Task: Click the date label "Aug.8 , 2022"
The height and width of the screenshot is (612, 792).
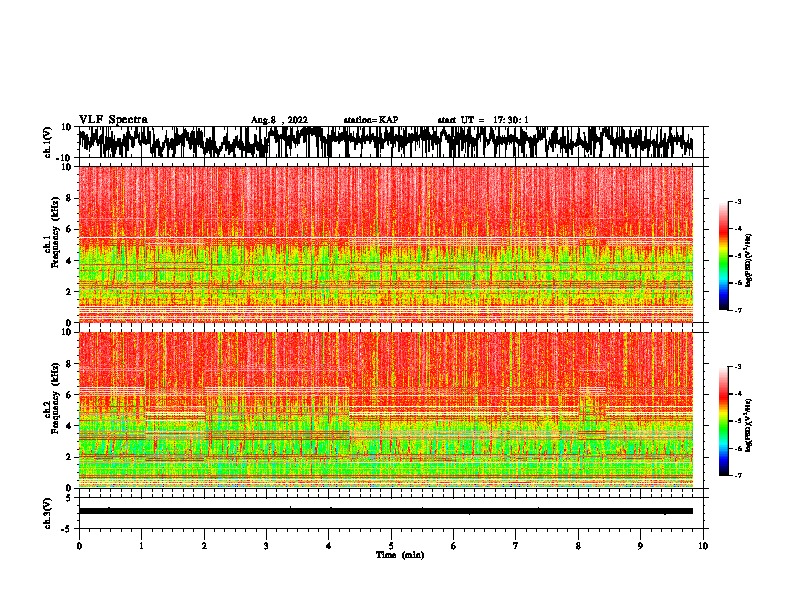Action: pos(279,120)
